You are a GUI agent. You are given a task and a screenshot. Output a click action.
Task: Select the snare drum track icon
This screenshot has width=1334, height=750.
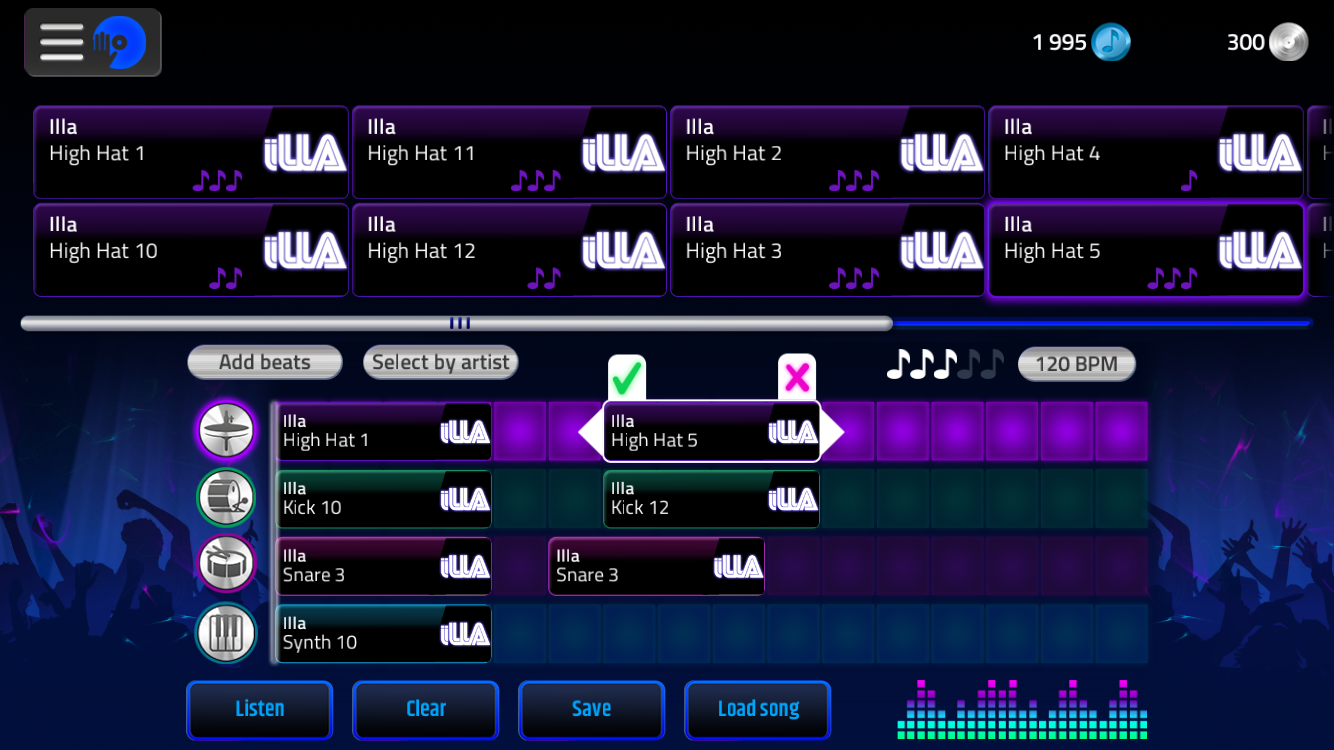click(x=226, y=565)
